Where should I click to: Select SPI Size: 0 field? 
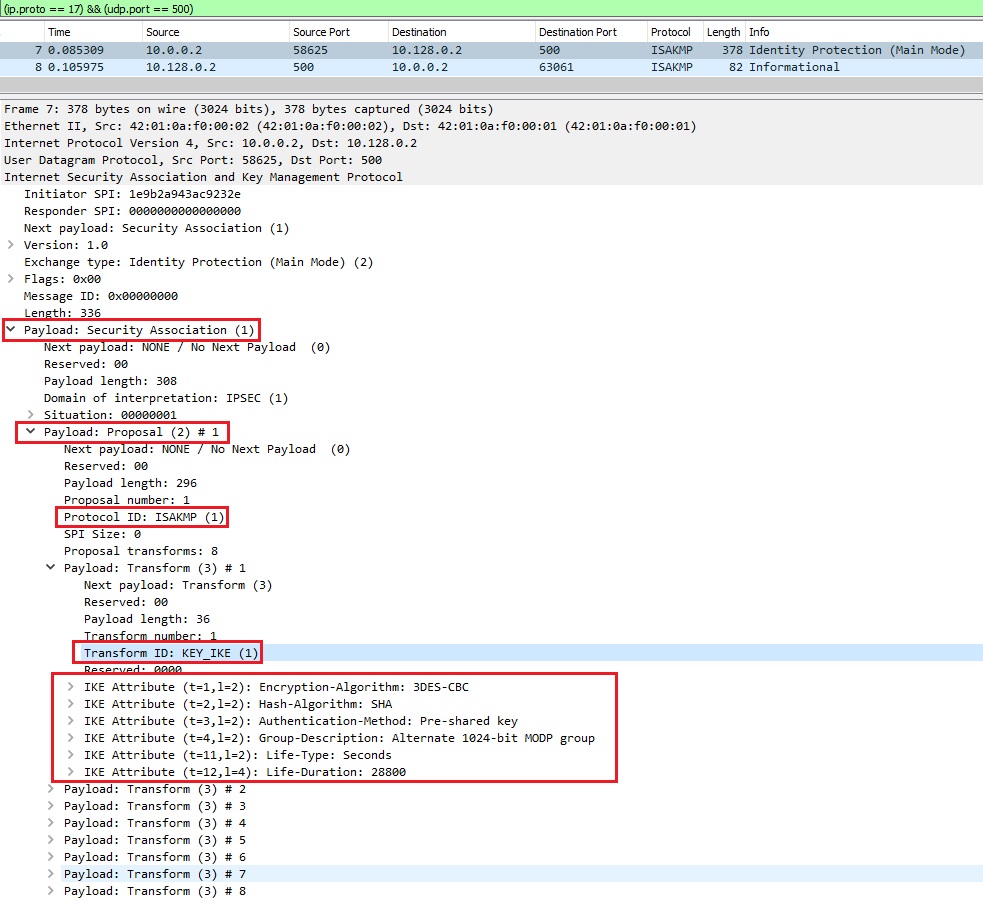coord(102,534)
